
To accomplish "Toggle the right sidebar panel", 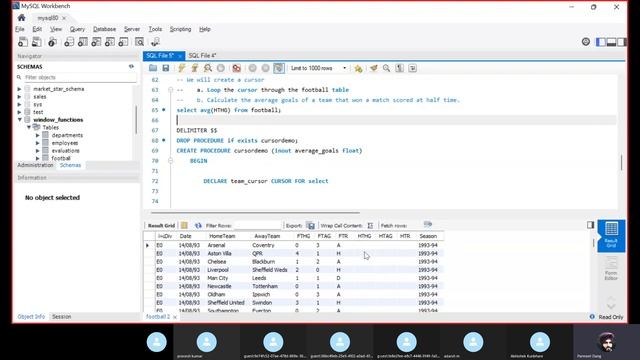I will click(x=621, y=42).
